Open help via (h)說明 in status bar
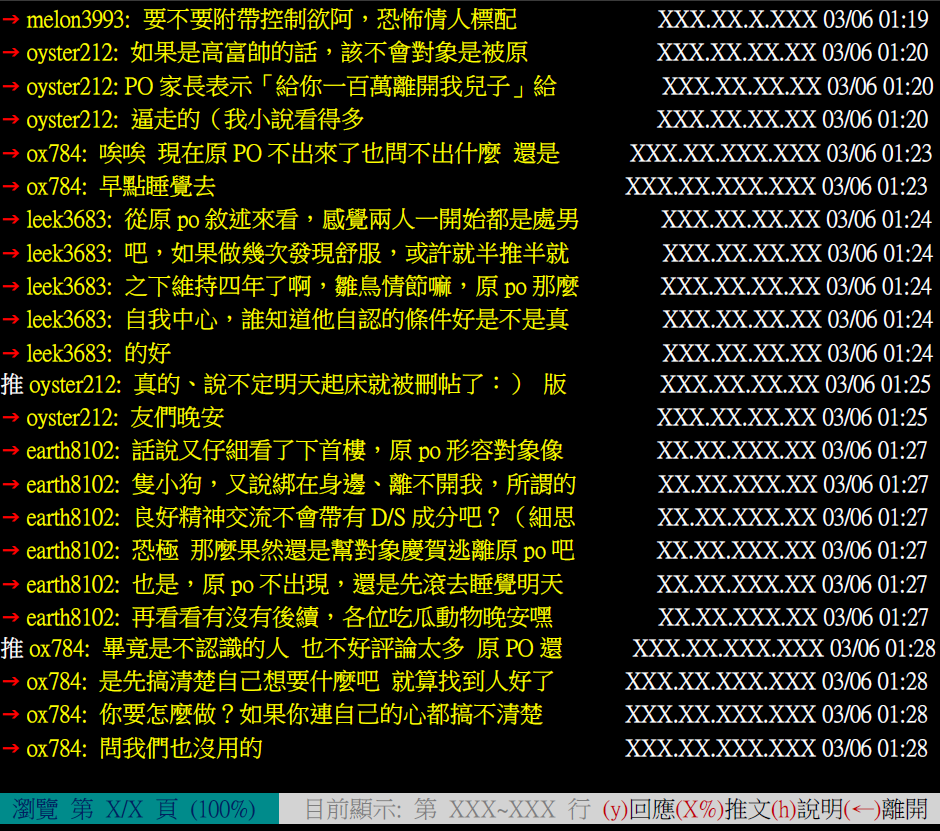Image resolution: width=940 pixels, height=831 pixels. pos(808,809)
